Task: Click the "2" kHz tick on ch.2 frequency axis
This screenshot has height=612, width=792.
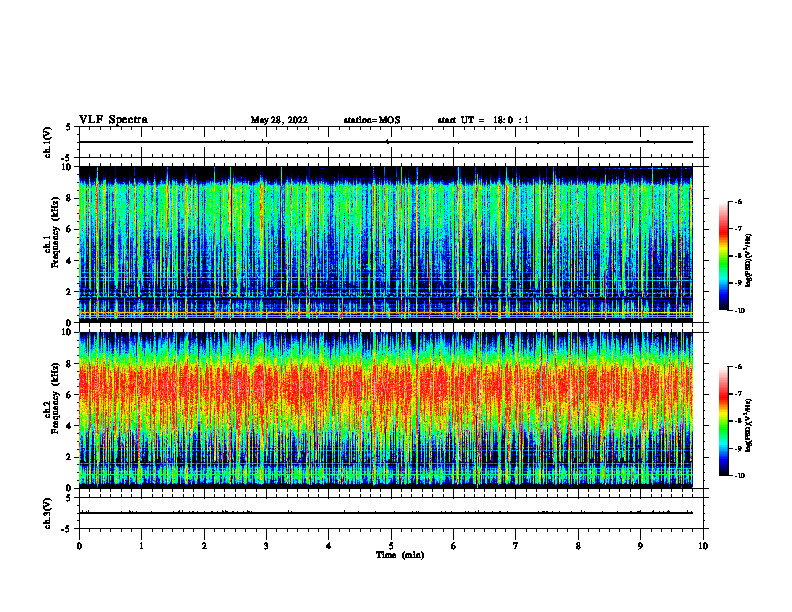Action: pos(69,457)
